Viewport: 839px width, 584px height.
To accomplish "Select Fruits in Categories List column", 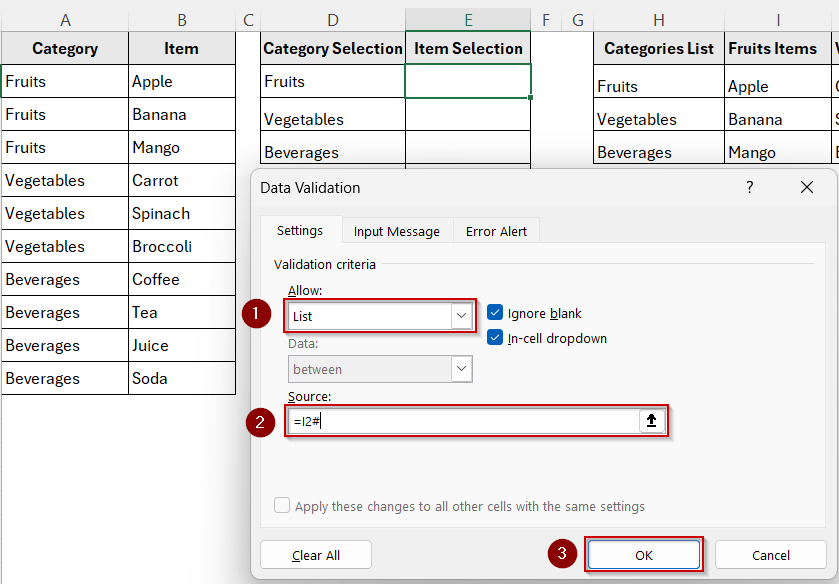I will (659, 81).
